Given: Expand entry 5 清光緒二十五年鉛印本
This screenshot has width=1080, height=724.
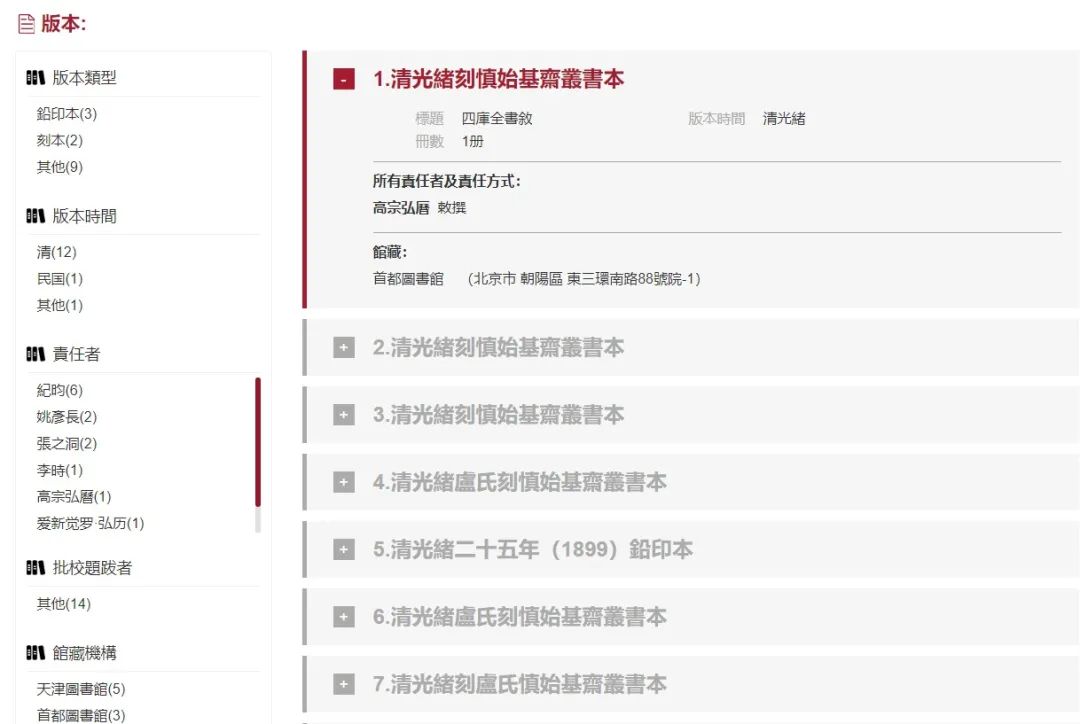Looking at the screenshot, I should click(343, 549).
